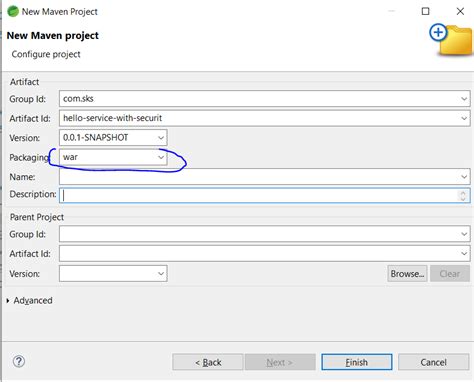Screen dimensions: 474x382
Task: Click the Clear button
Action: coord(450,274)
